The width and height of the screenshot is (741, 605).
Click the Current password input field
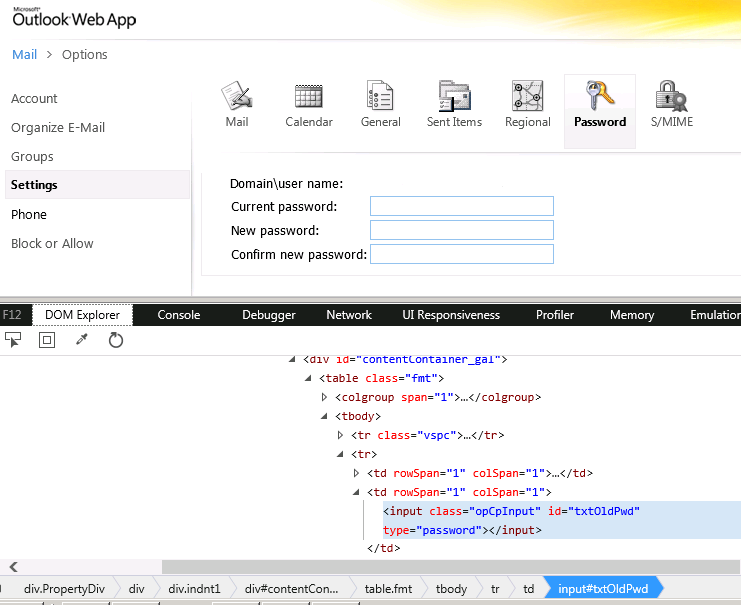pos(462,206)
